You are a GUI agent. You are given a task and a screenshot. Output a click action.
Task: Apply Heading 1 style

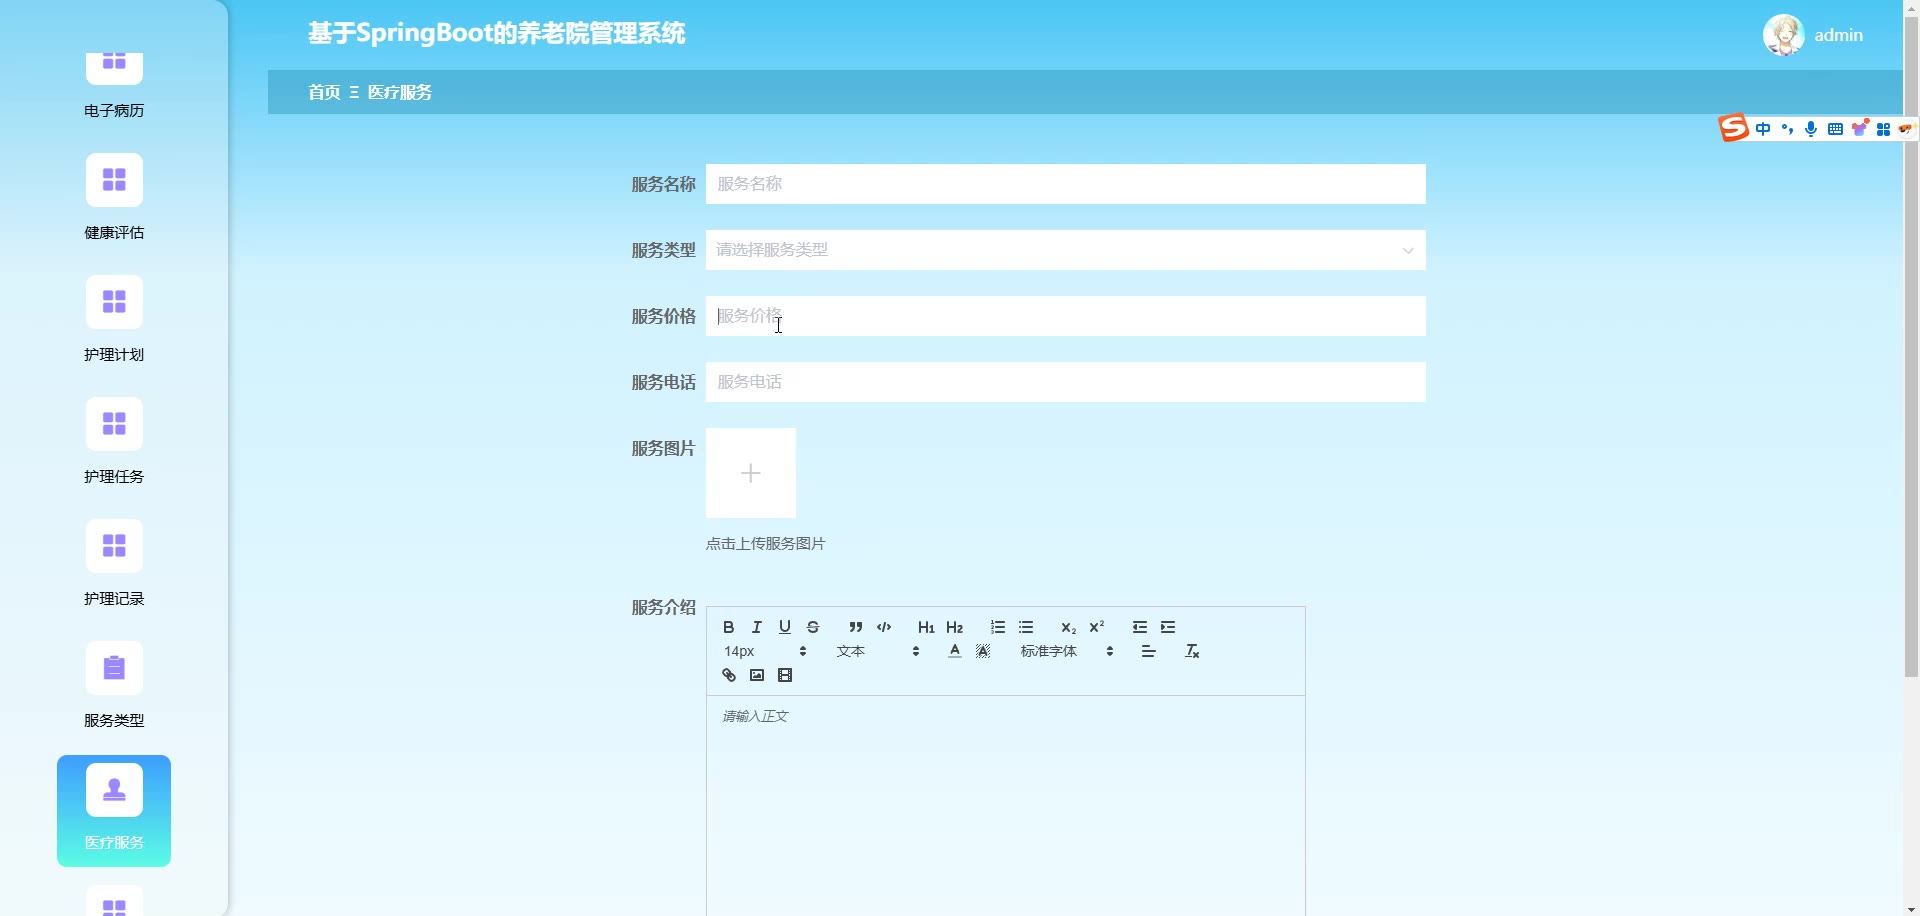tap(926, 627)
